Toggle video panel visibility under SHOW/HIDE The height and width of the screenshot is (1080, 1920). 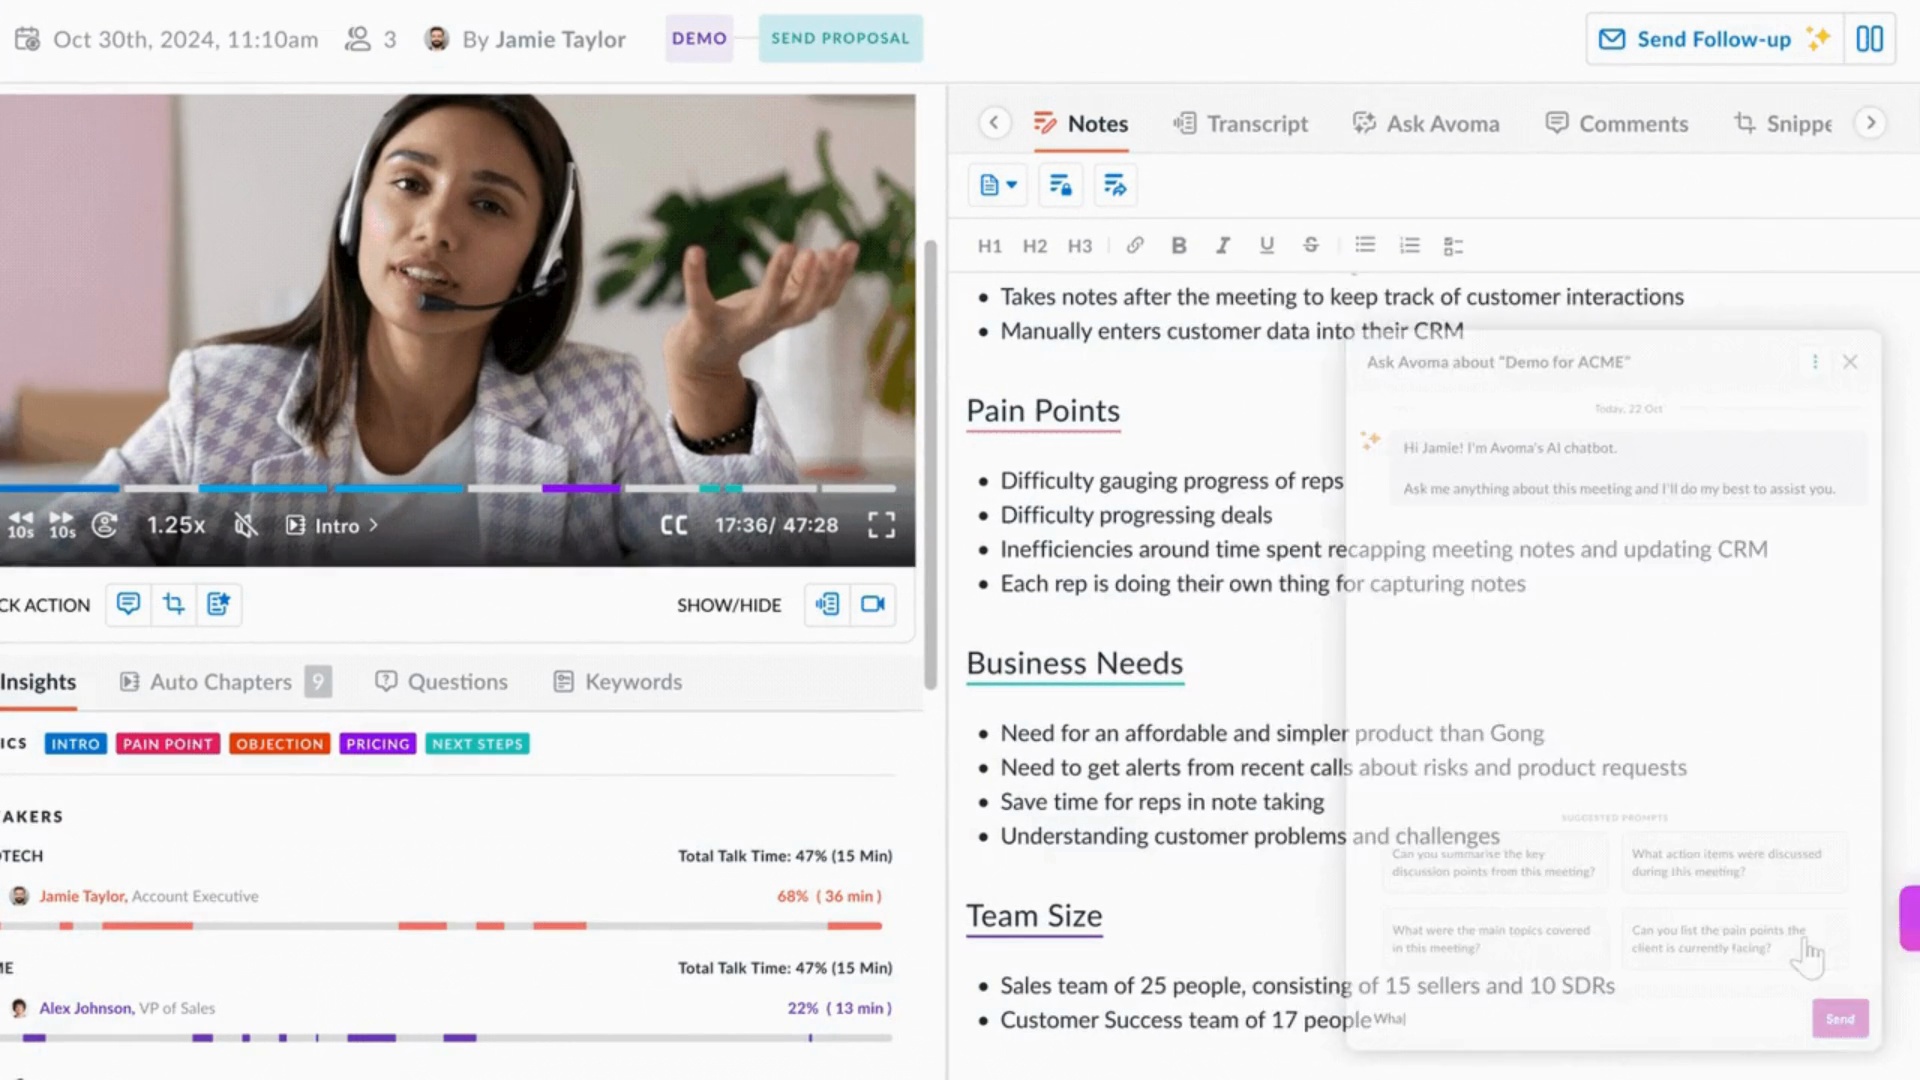tap(873, 604)
